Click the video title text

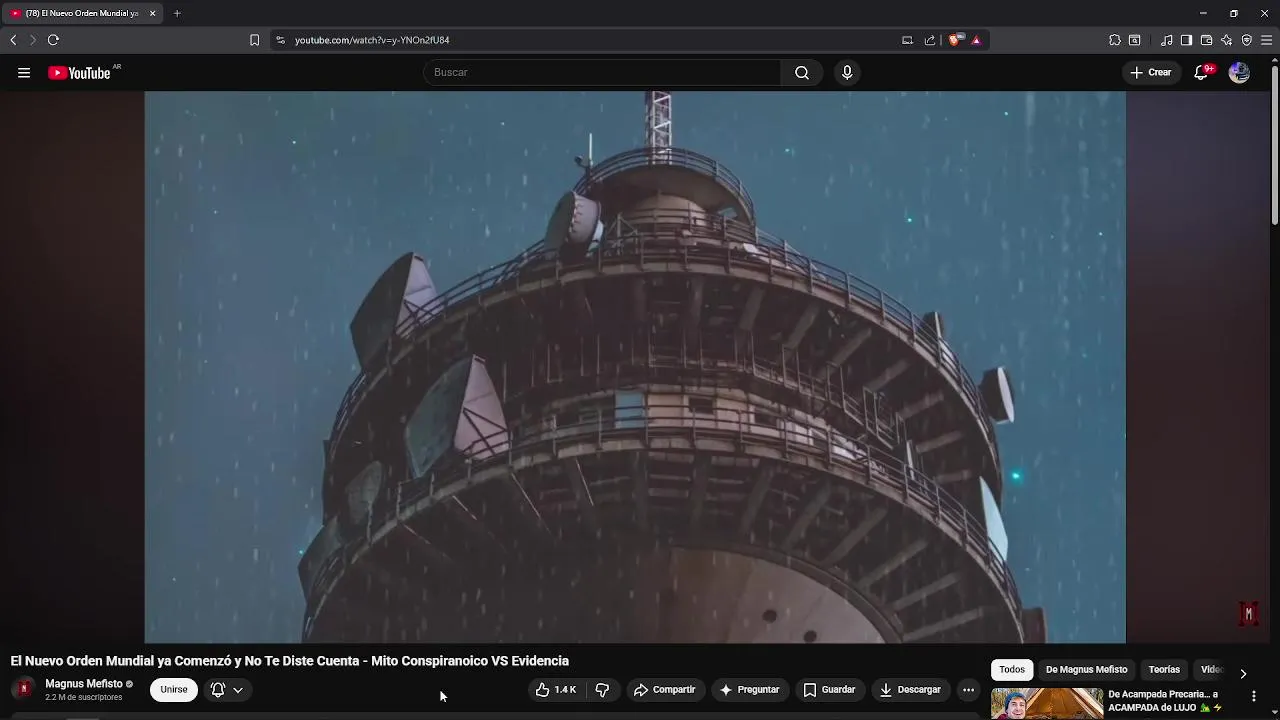(x=290, y=661)
